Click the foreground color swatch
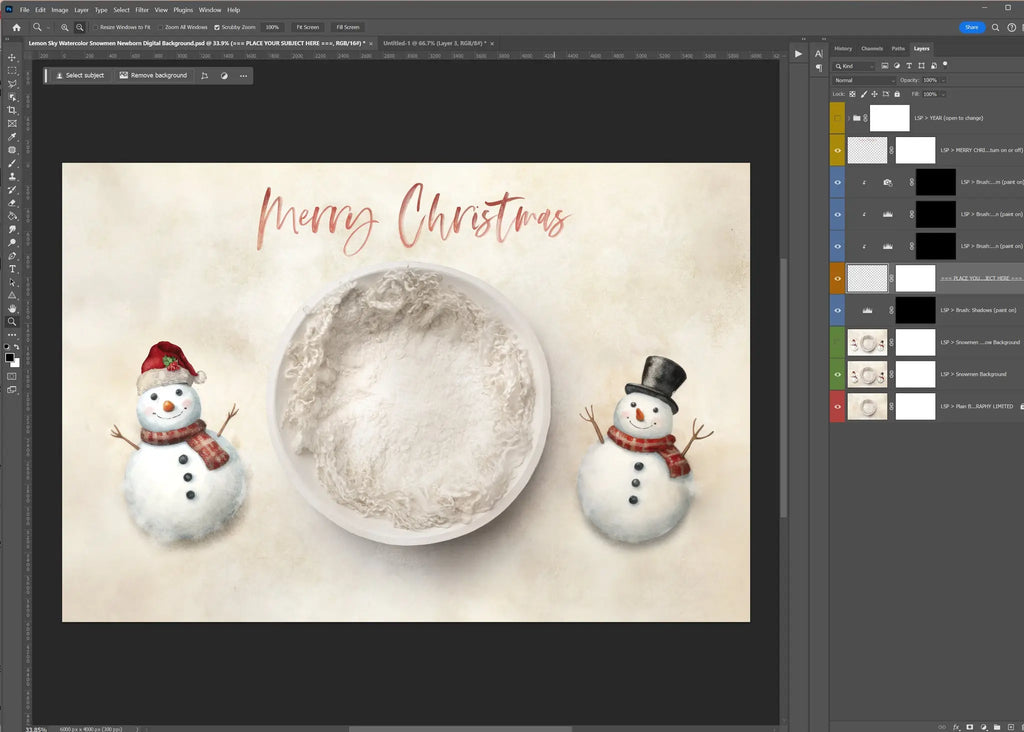Image resolution: width=1024 pixels, height=732 pixels. click(x=9, y=357)
